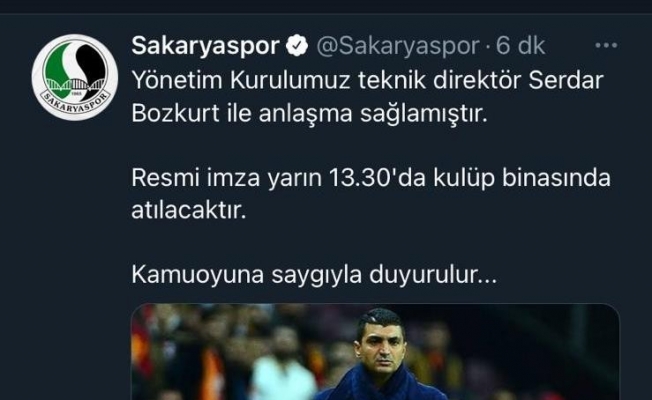The height and width of the screenshot is (400, 652).
Task: Click the blue verified badge icon
Action: point(297,45)
